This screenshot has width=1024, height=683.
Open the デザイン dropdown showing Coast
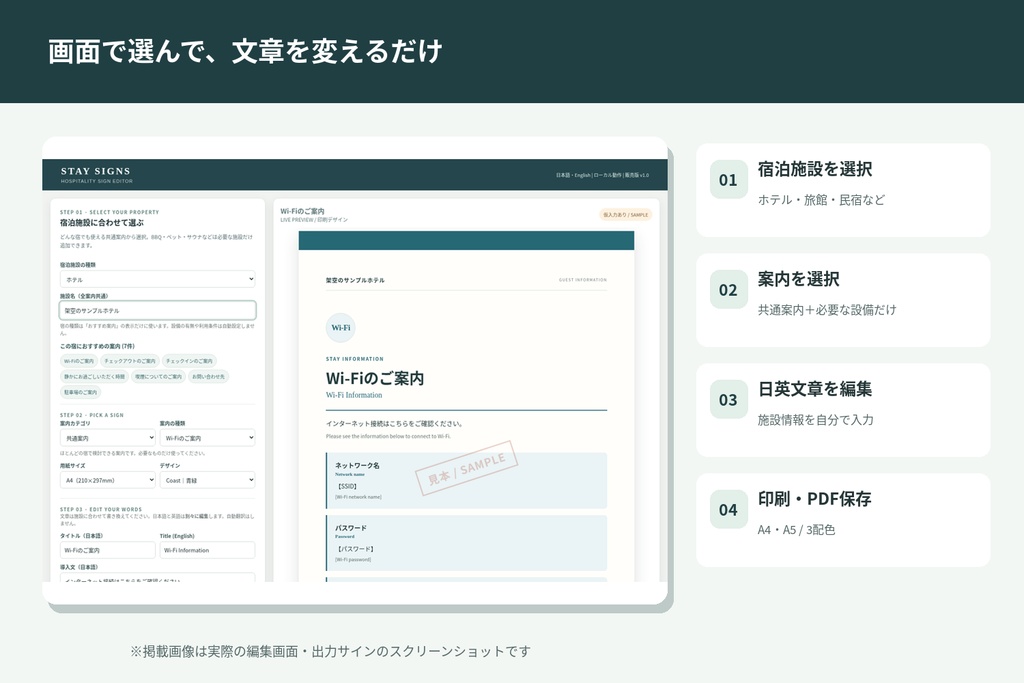tap(207, 480)
